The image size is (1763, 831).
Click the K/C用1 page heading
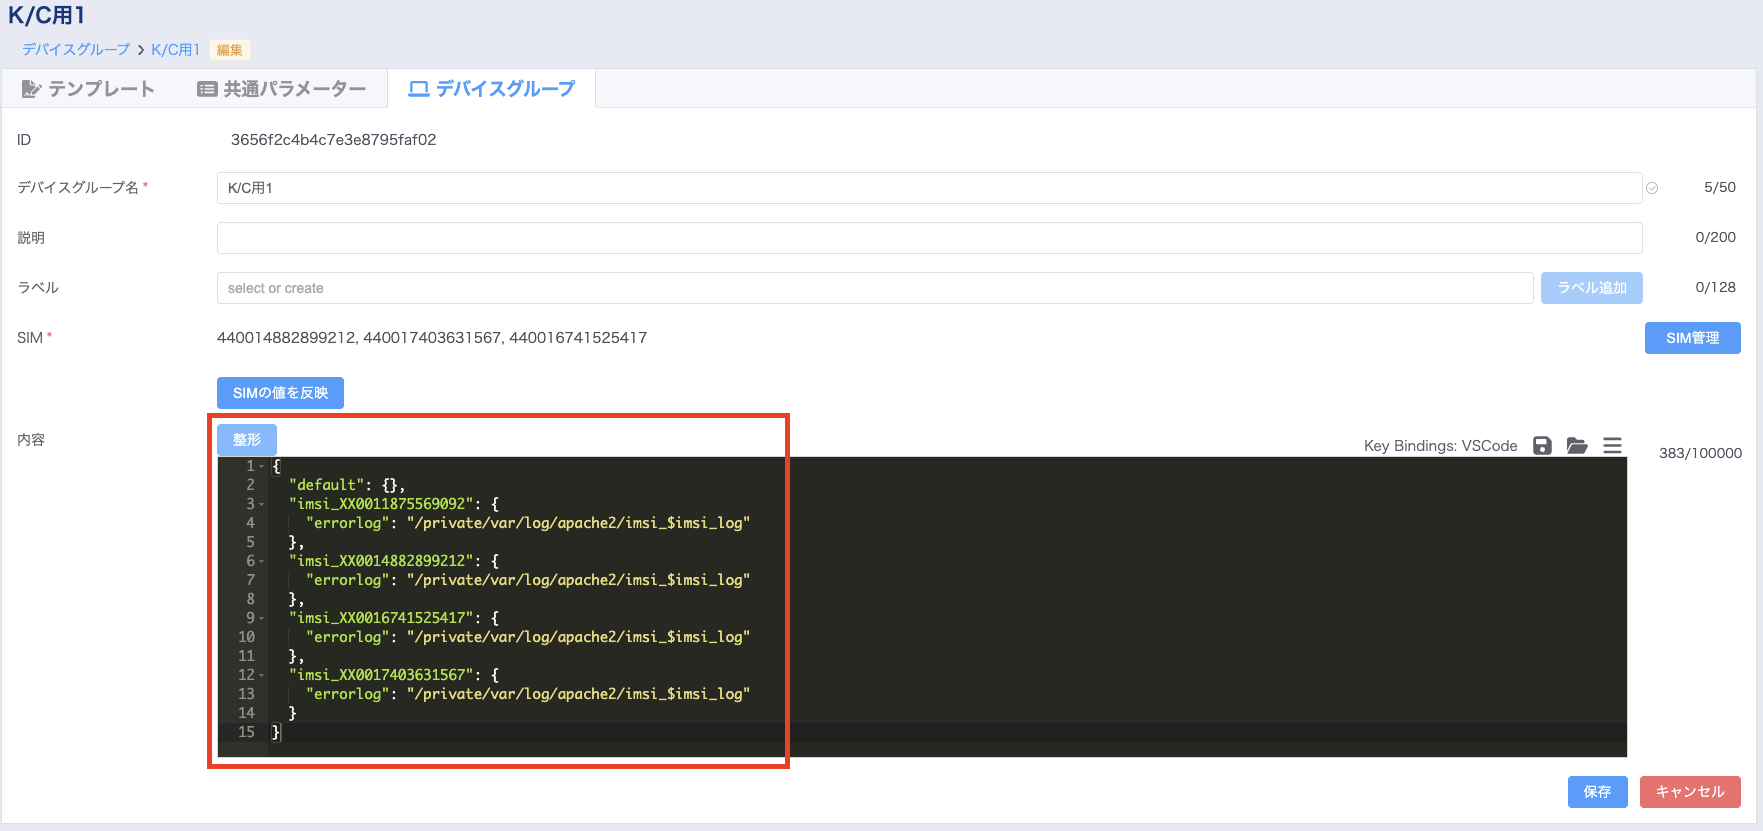pyautogui.click(x=47, y=15)
